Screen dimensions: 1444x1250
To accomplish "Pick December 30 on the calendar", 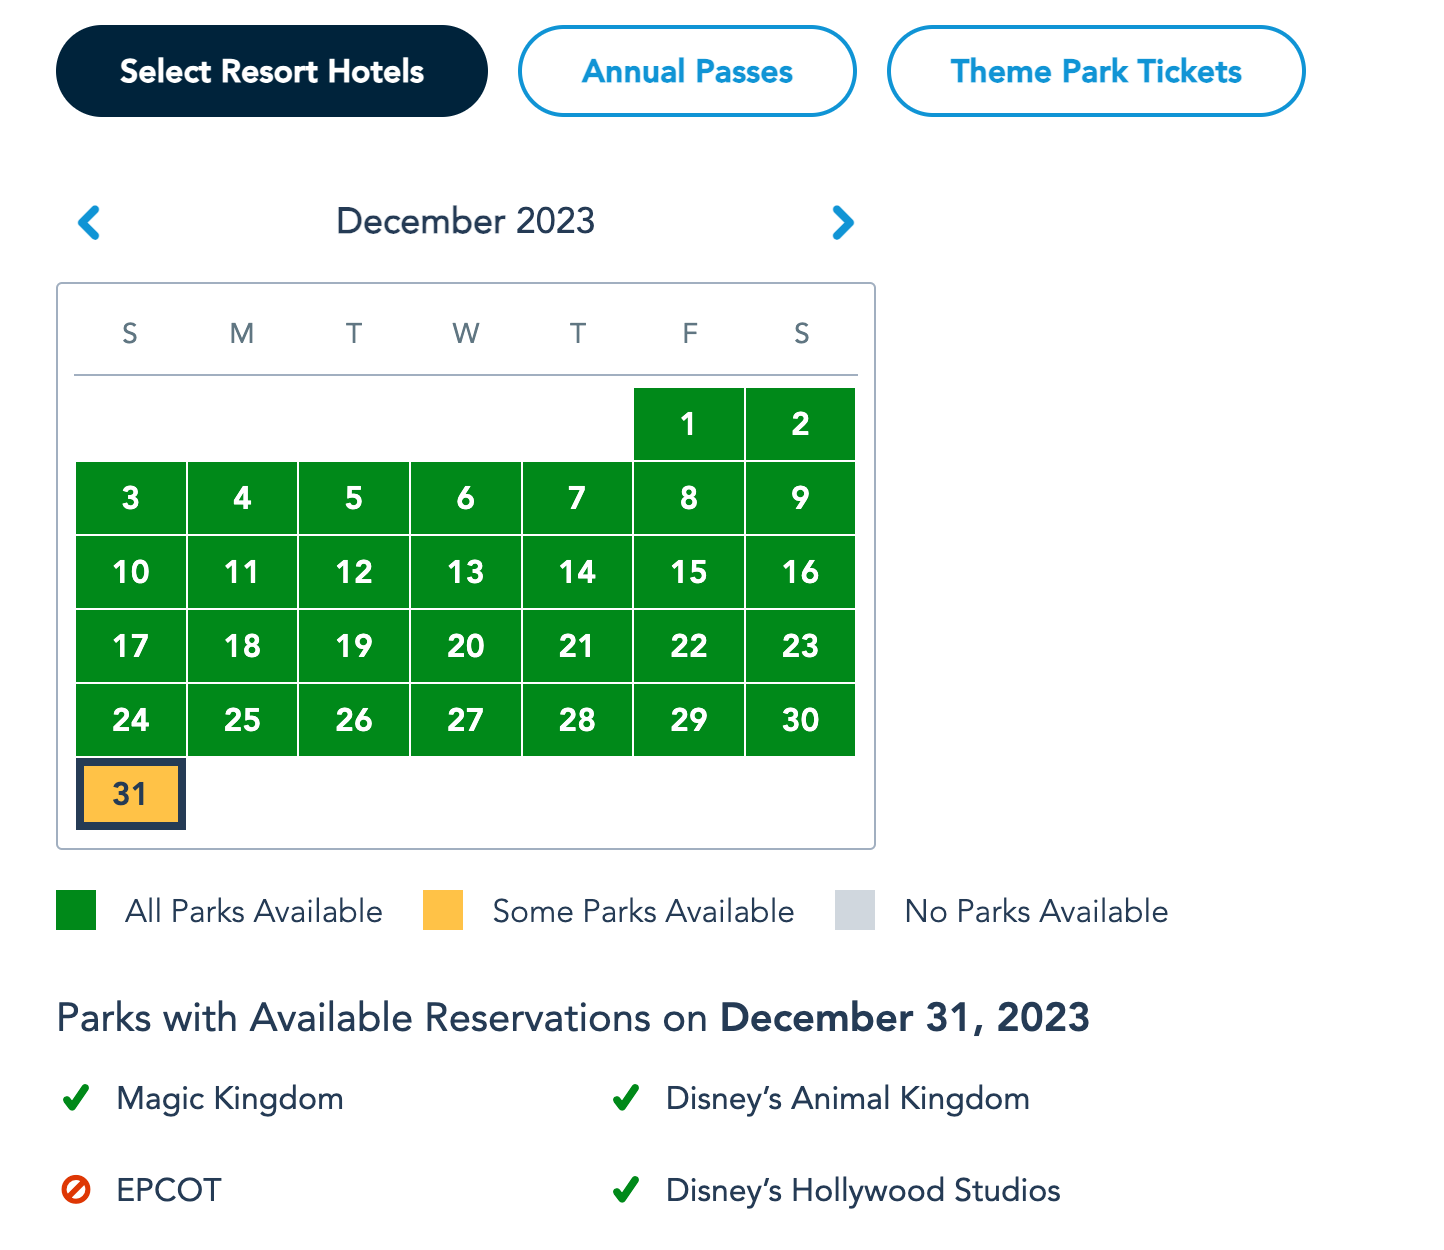I will tap(800, 720).
